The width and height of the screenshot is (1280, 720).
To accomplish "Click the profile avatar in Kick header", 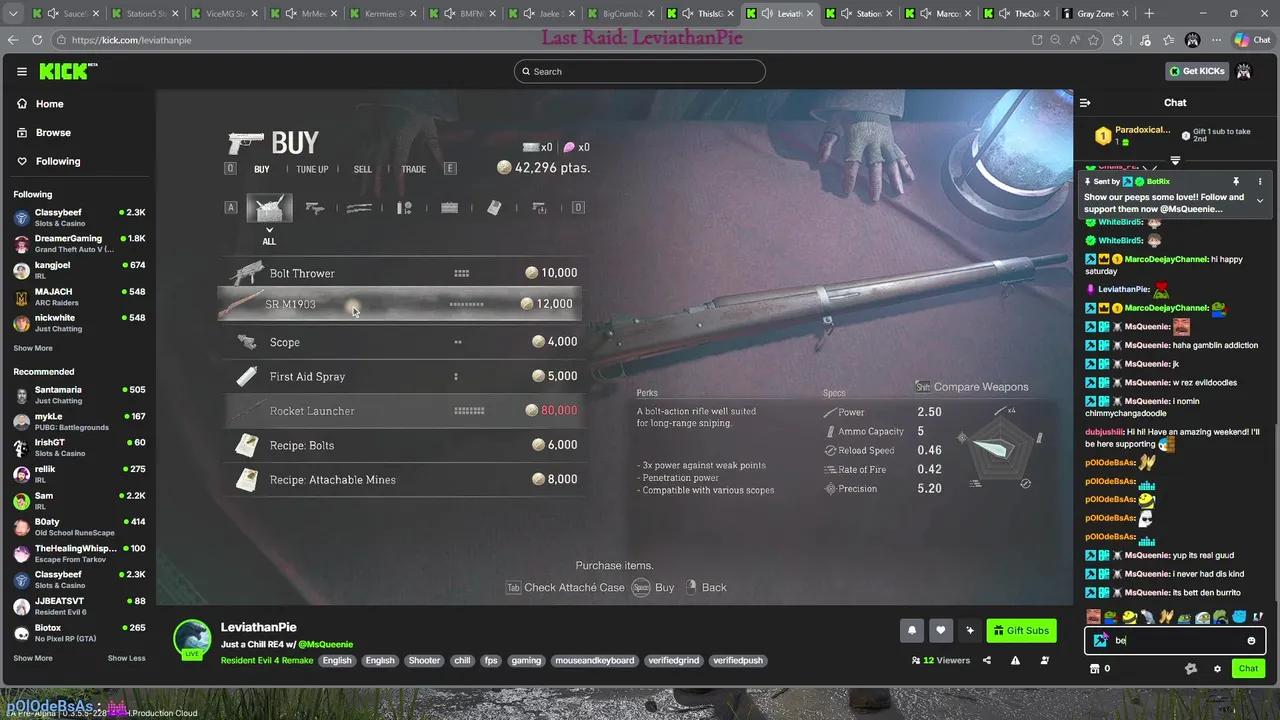I will [1243, 71].
